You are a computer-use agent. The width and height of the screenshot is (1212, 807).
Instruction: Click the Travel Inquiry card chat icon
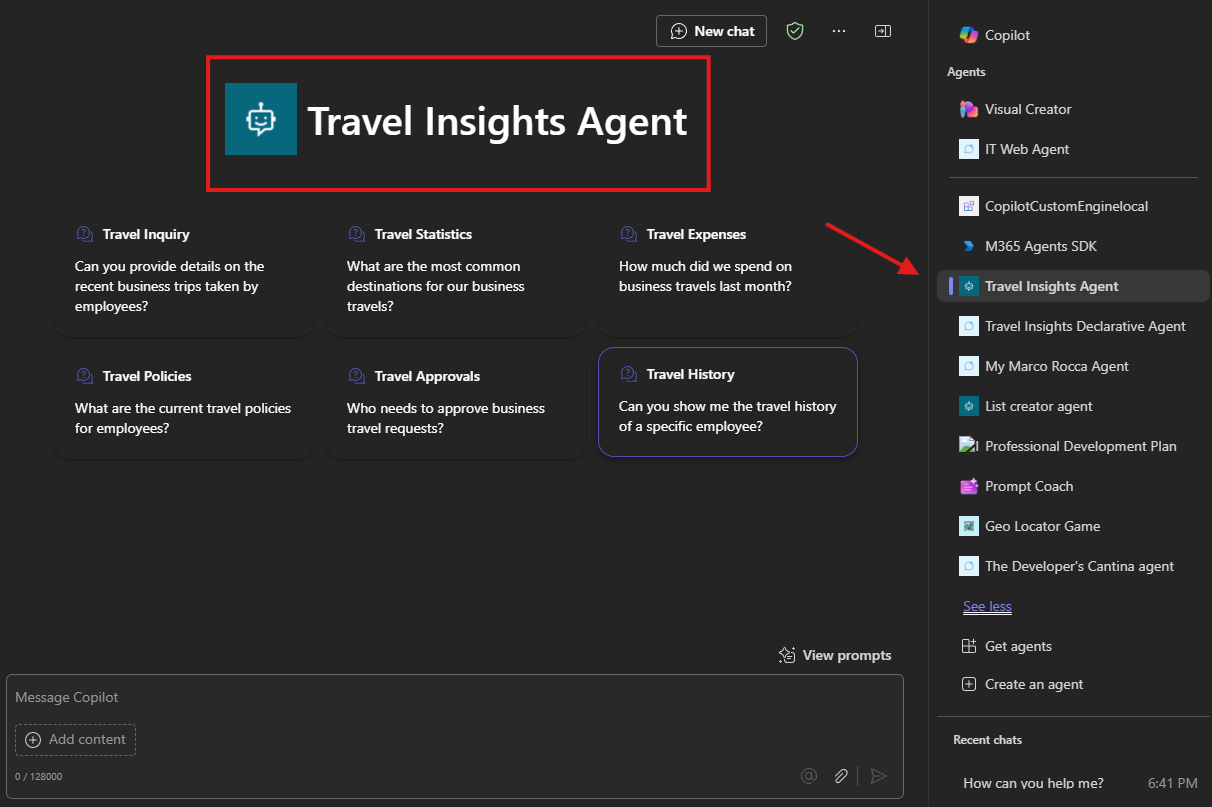point(85,234)
